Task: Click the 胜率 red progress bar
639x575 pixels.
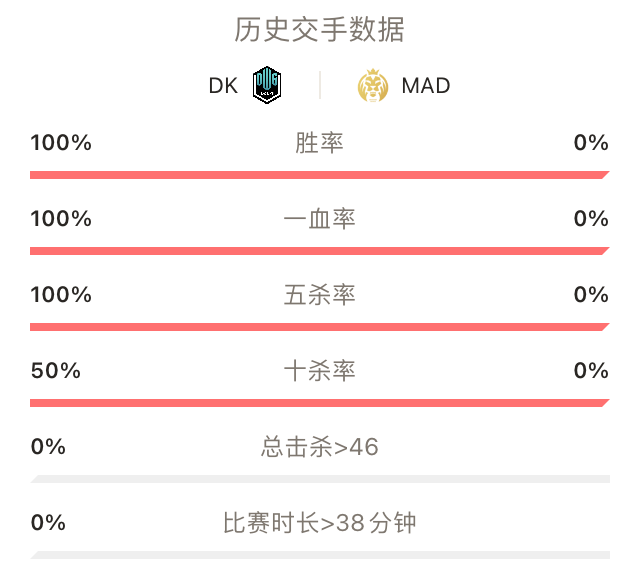Action: [x=320, y=175]
